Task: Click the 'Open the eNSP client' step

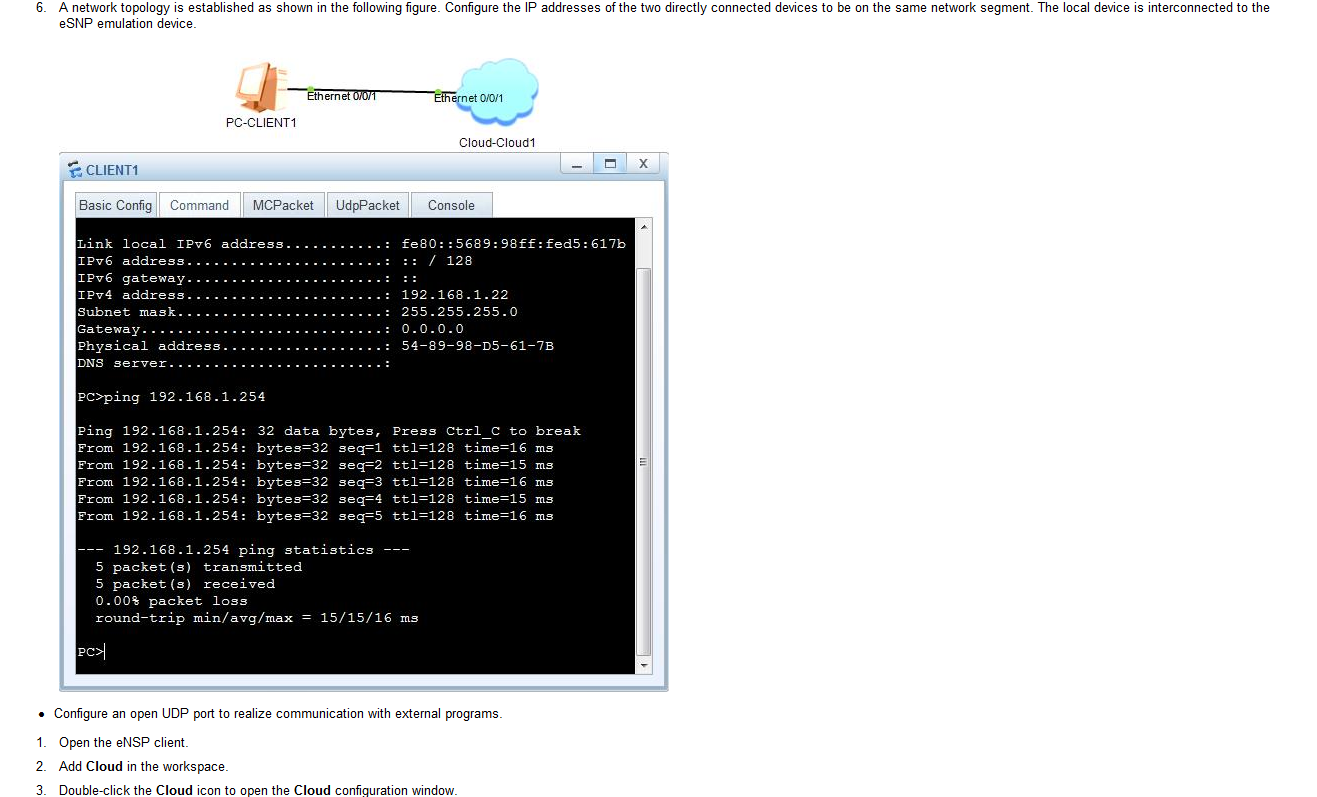Action: click(x=123, y=743)
